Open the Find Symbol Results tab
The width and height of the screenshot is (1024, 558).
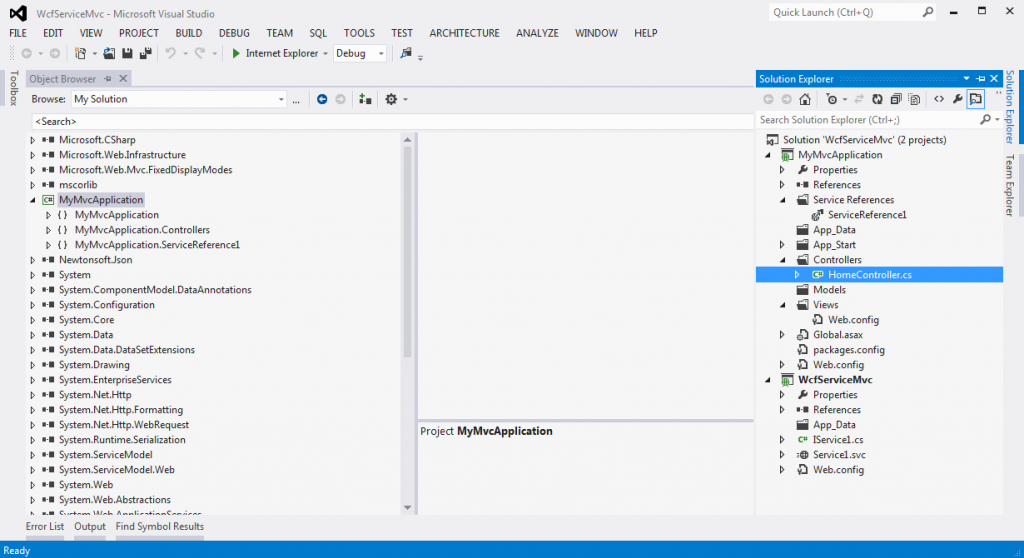point(159,527)
